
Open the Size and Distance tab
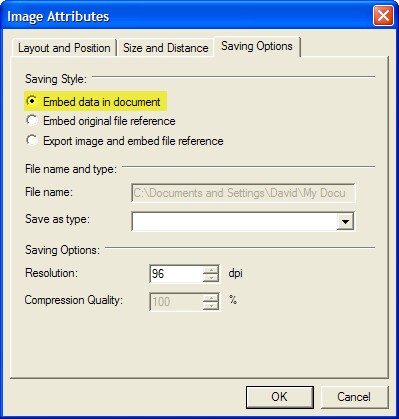[x=166, y=48]
